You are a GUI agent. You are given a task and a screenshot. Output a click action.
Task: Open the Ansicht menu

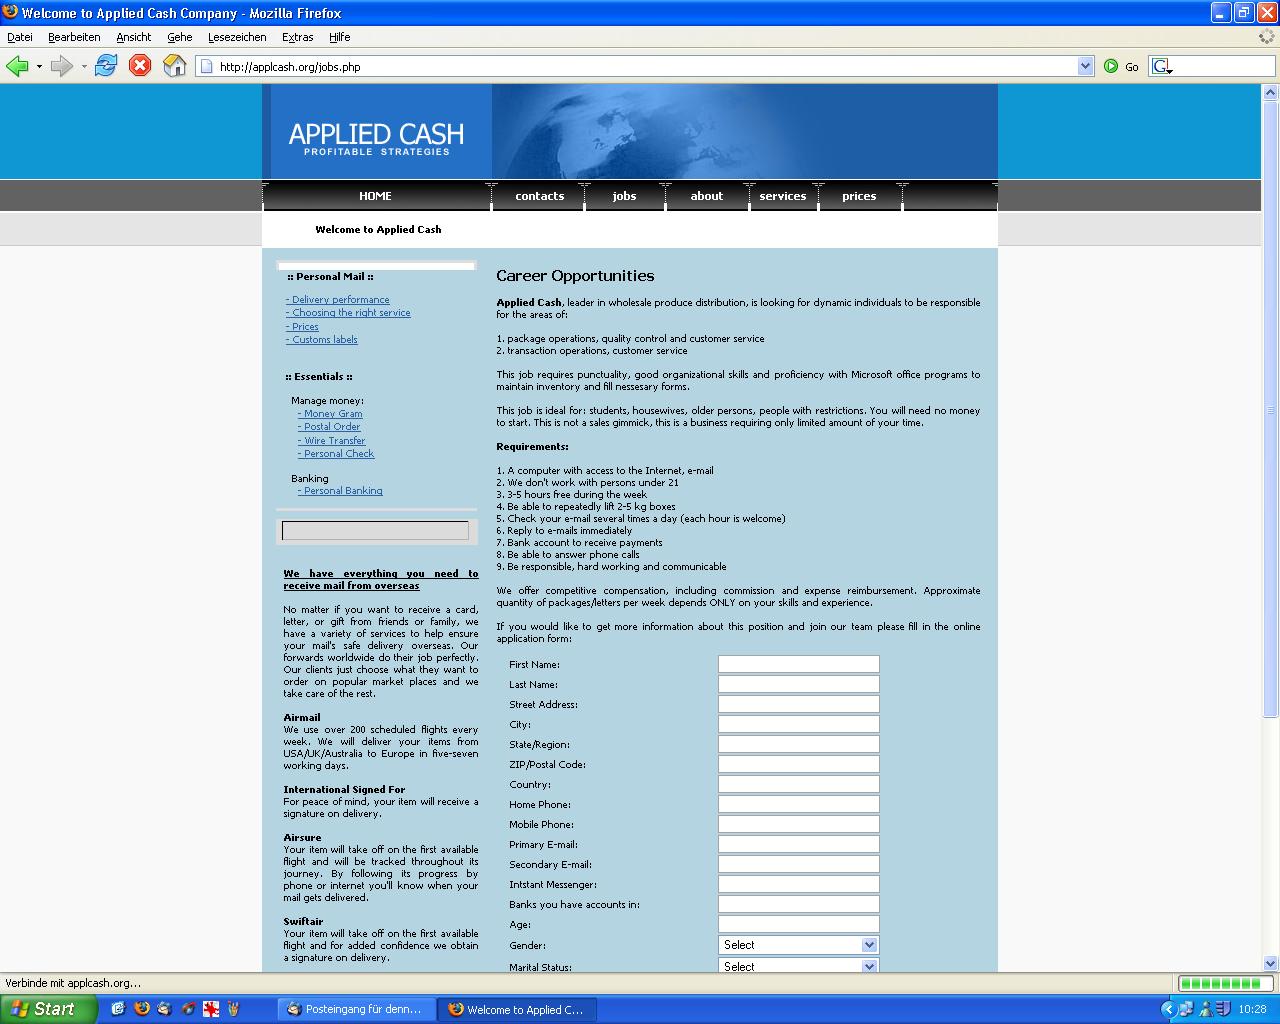coord(134,37)
